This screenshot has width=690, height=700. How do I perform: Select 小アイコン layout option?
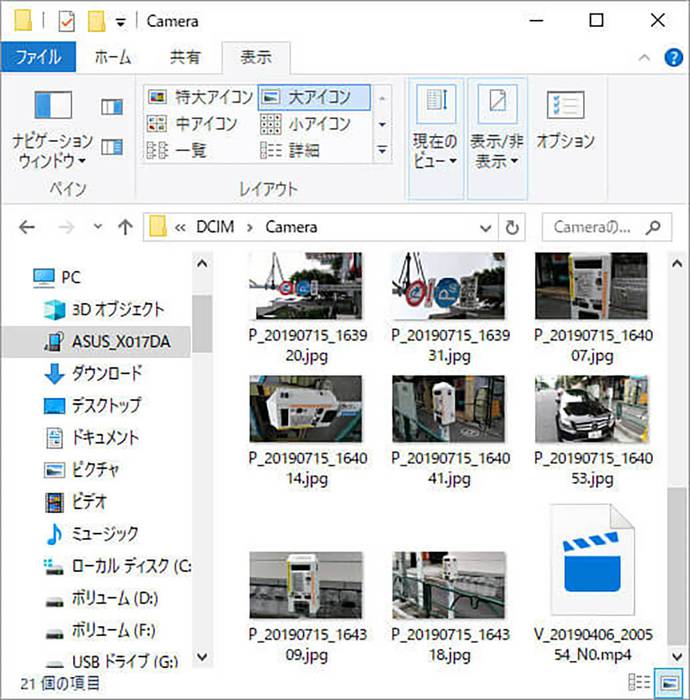coord(306,124)
